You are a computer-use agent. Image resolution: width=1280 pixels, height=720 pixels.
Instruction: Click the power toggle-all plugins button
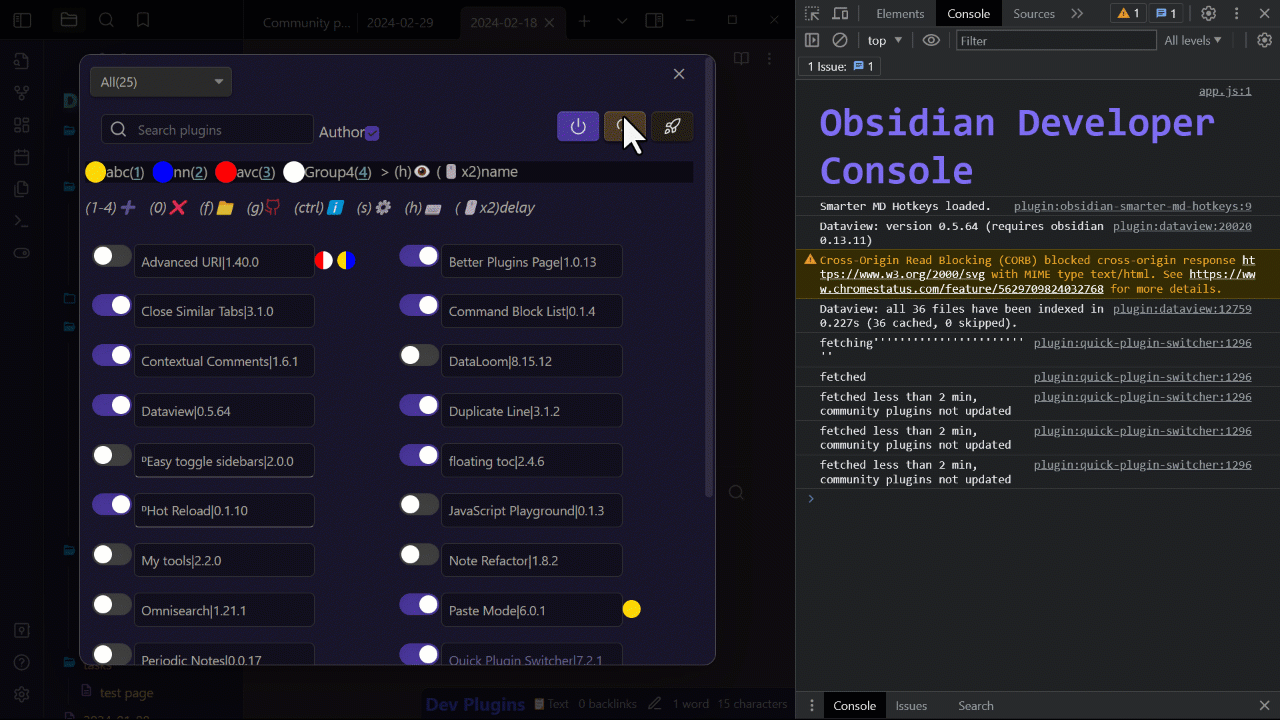click(578, 126)
